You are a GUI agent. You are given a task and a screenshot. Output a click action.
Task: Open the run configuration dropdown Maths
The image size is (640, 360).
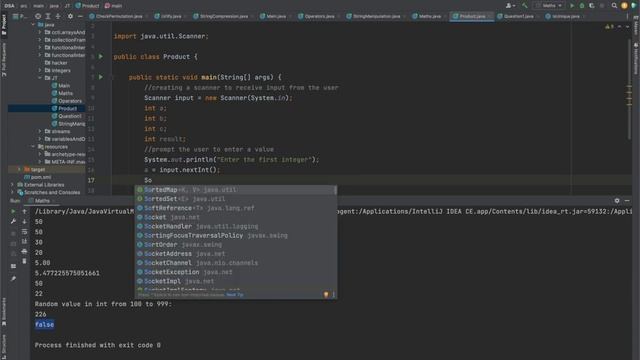click(x=549, y=6)
